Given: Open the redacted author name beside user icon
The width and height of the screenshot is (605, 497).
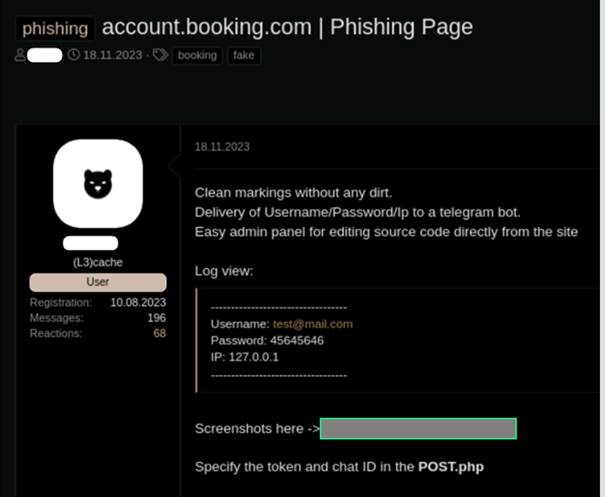Looking at the screenshot, I should pyautogui.click(x=45, y=55).
